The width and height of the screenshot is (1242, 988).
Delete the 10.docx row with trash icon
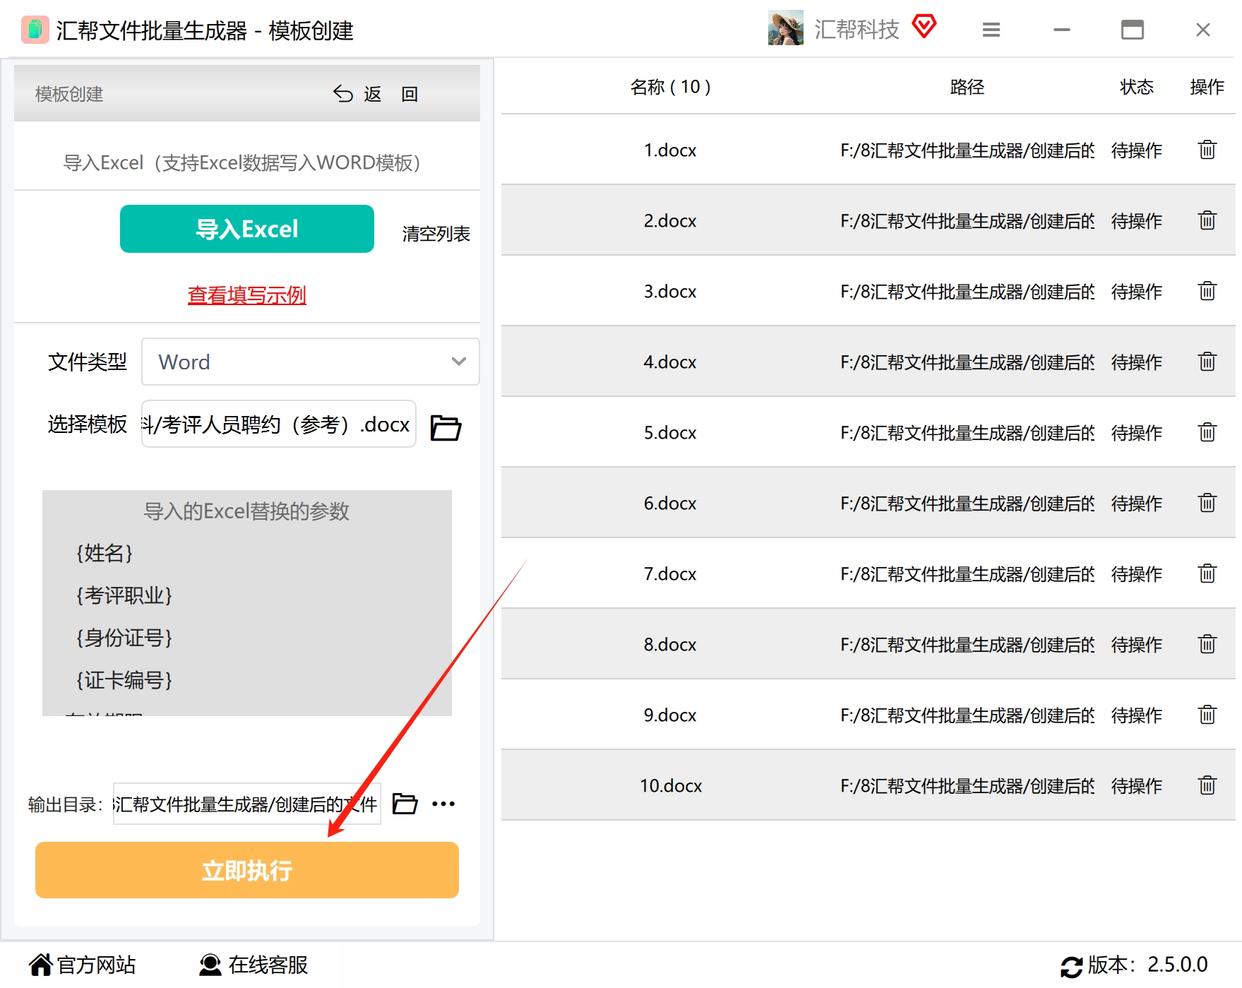[x=1207, y=786]
